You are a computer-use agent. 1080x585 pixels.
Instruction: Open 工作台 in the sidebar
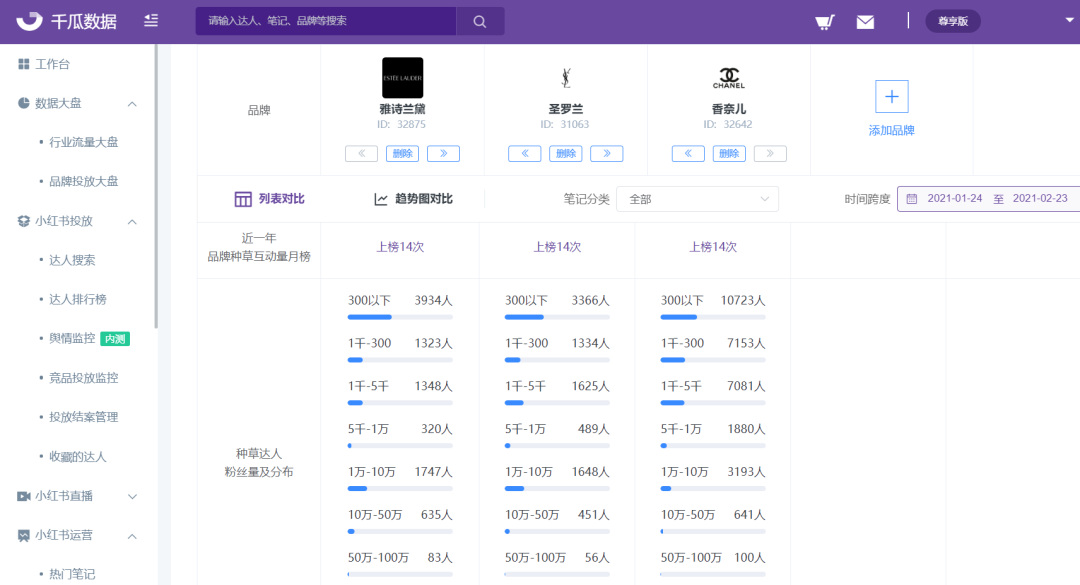tap(52, 64)
